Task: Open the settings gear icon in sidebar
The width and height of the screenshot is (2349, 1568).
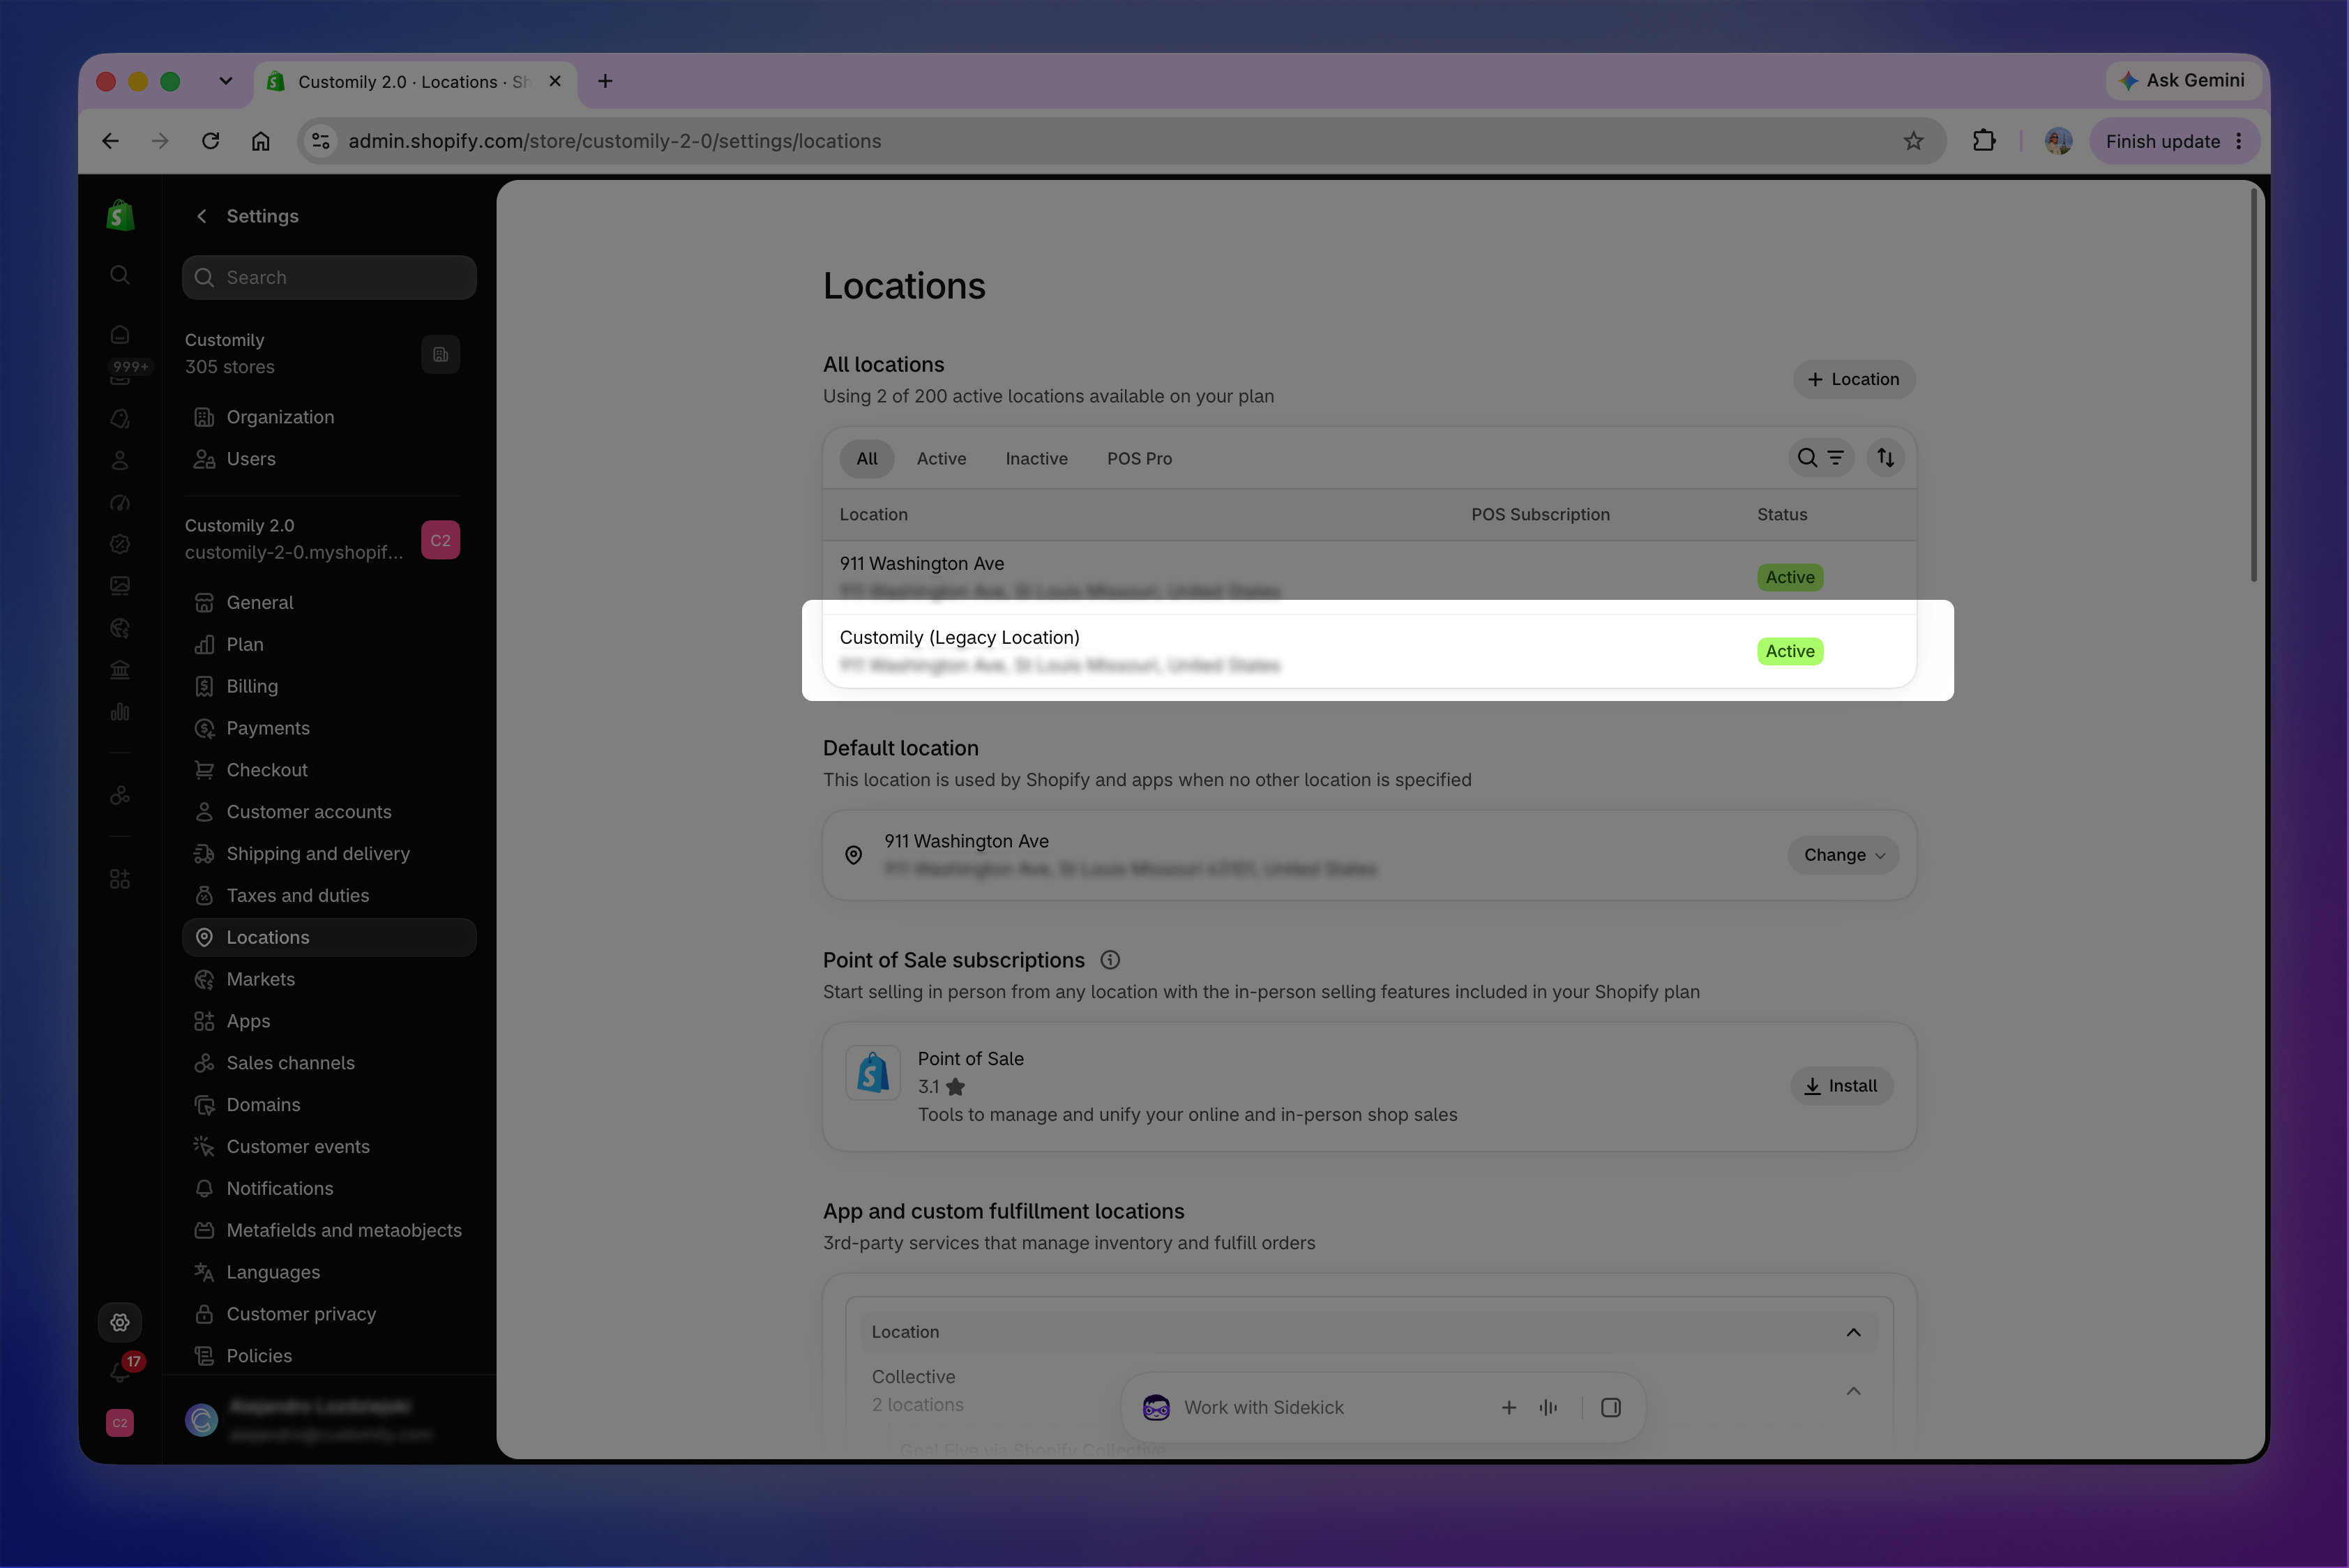Action: pyautogui.click(x=120, y=1322)
